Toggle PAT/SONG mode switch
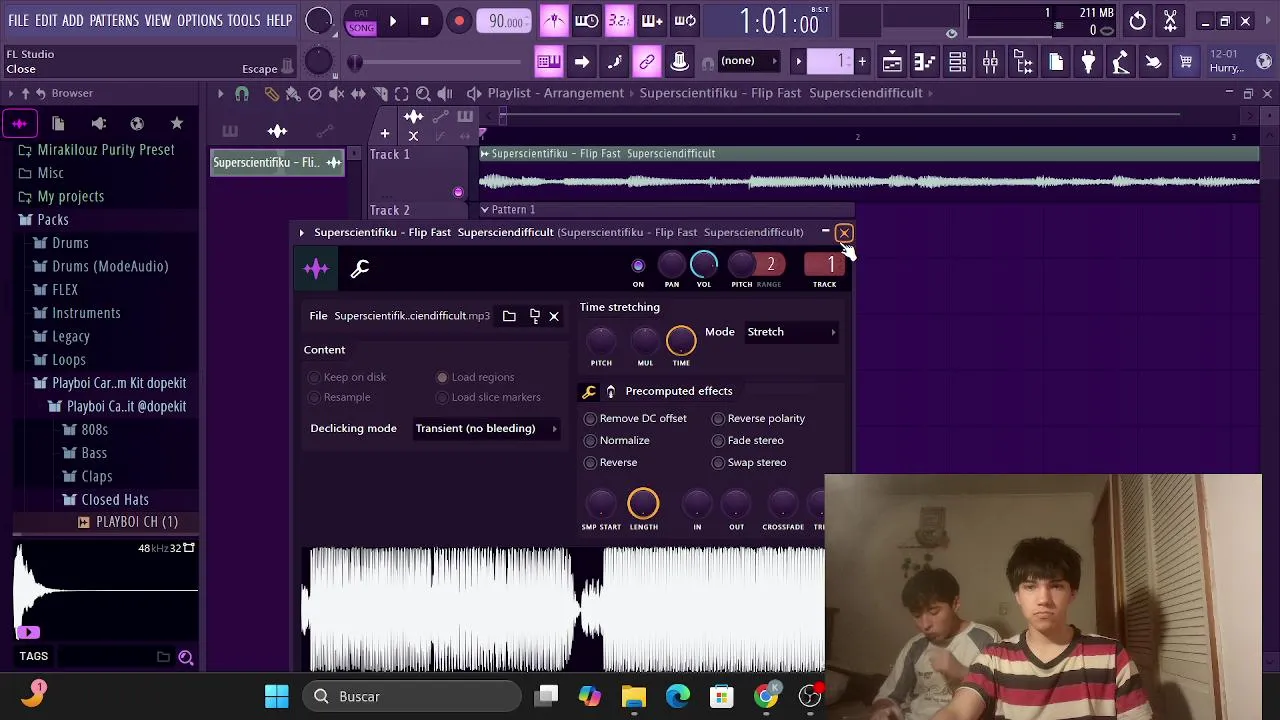 click(361, 21)
